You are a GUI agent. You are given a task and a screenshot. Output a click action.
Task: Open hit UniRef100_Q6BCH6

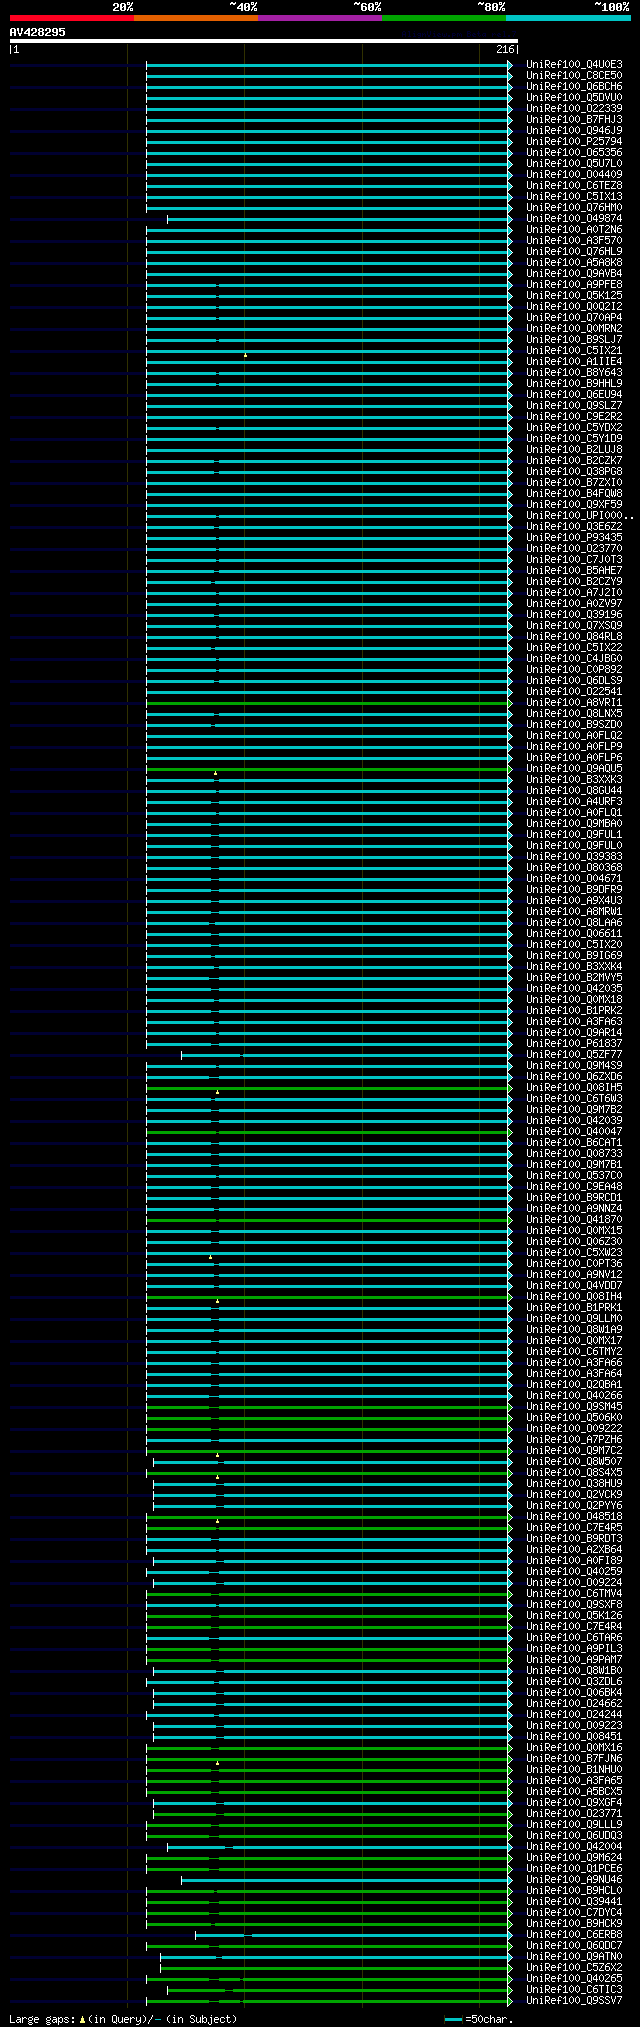[x=574, y=86]
